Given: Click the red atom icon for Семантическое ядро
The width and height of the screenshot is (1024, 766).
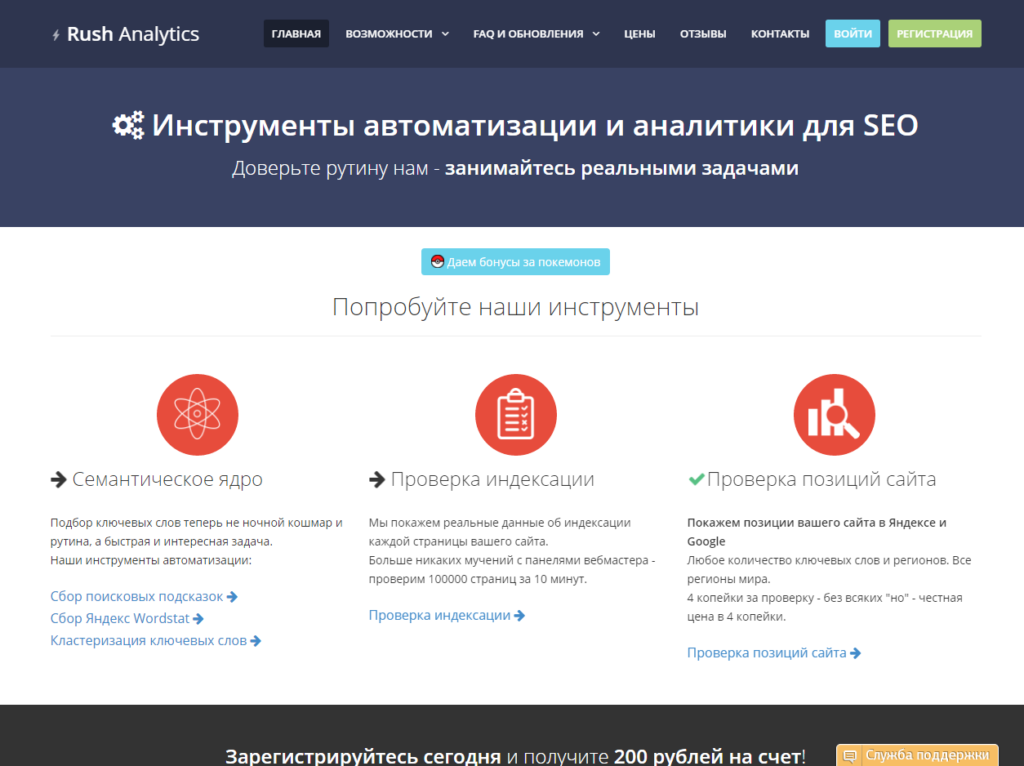Looking at the screenshot, I should [197, 414].
